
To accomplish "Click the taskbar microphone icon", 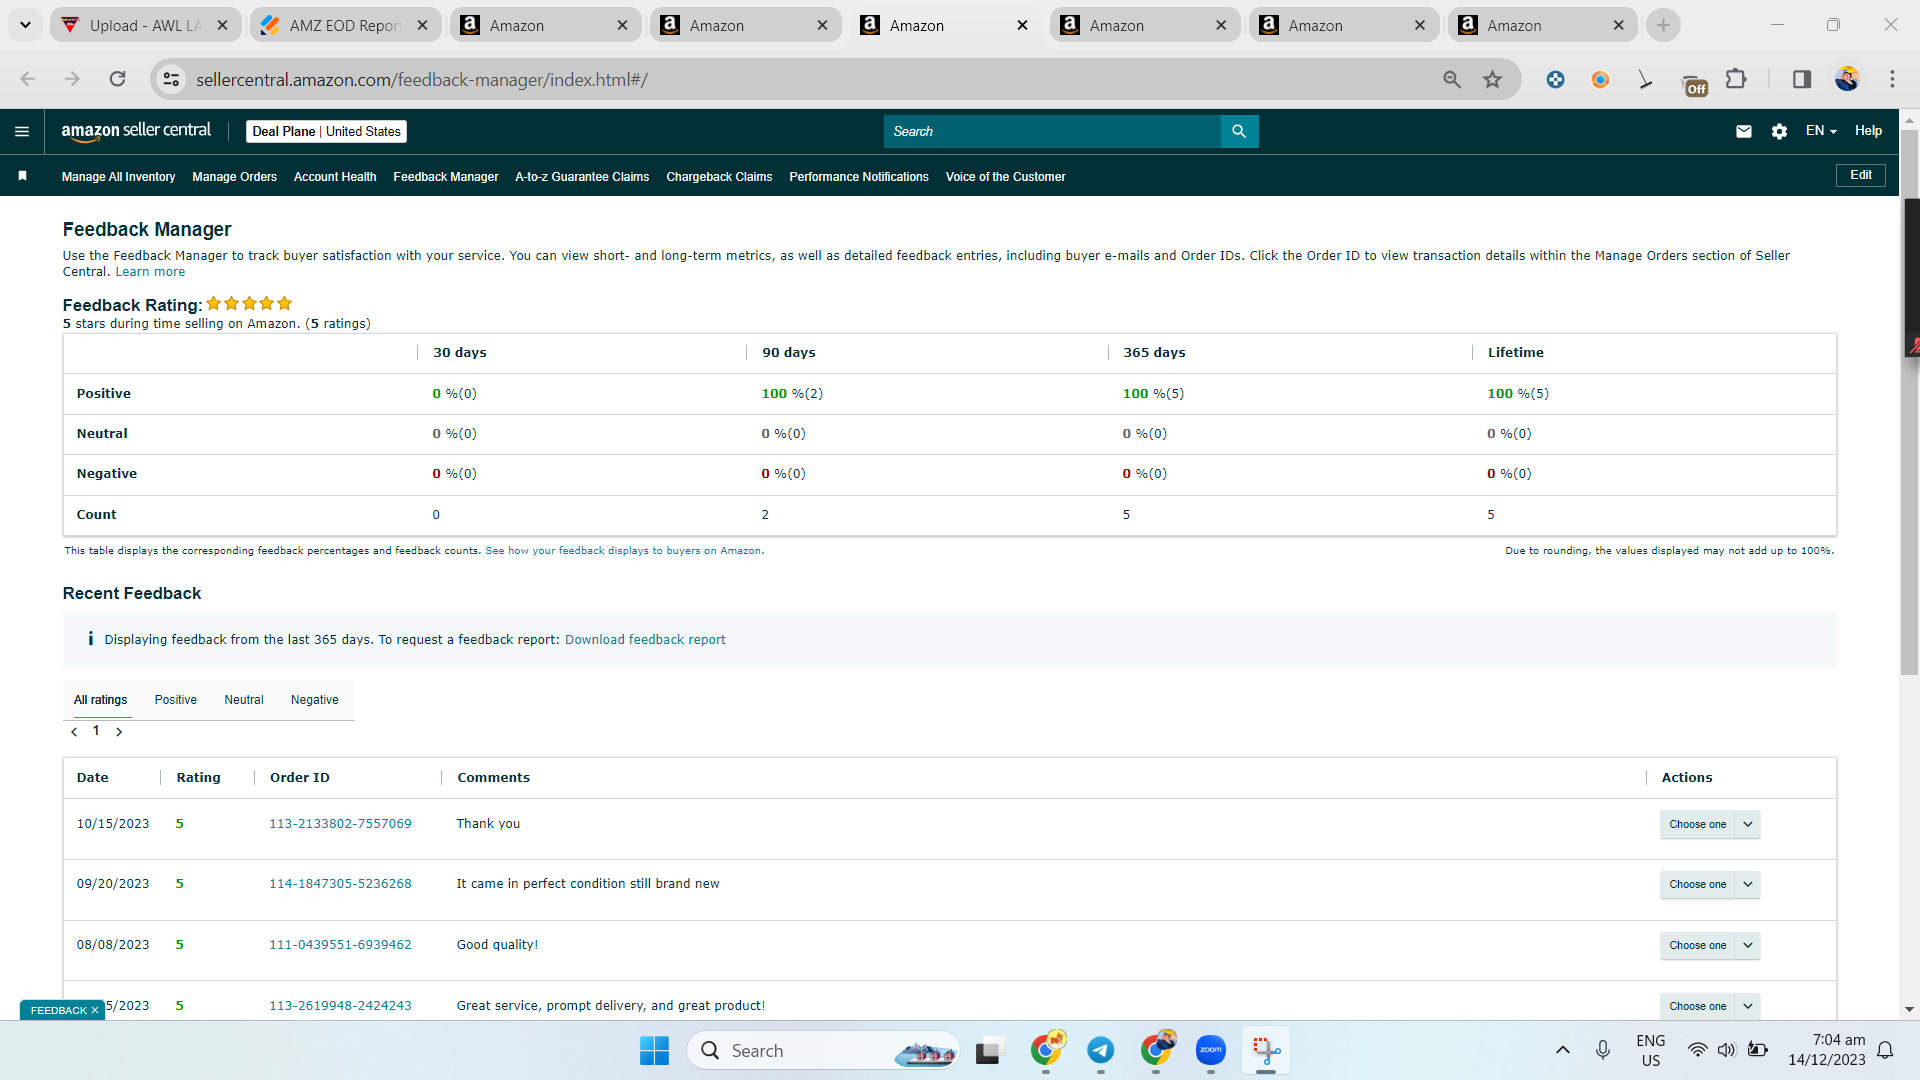I will pyautogui.click(x=1603, y=1050).
